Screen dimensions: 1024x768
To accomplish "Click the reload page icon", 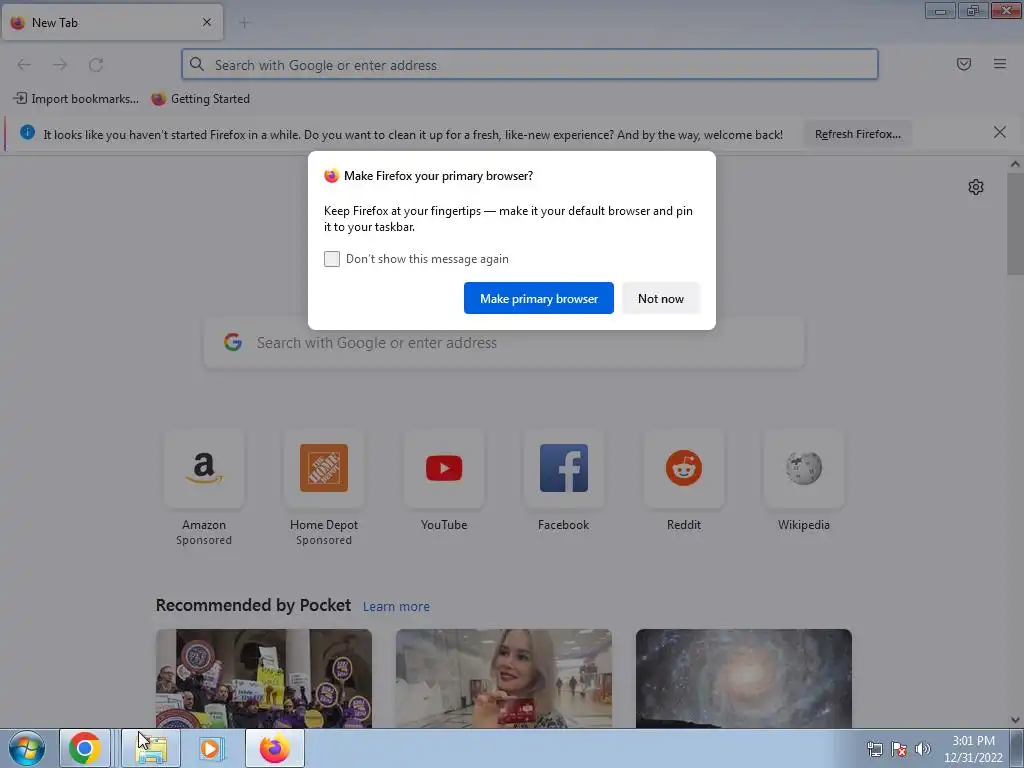I will point(96,65).
